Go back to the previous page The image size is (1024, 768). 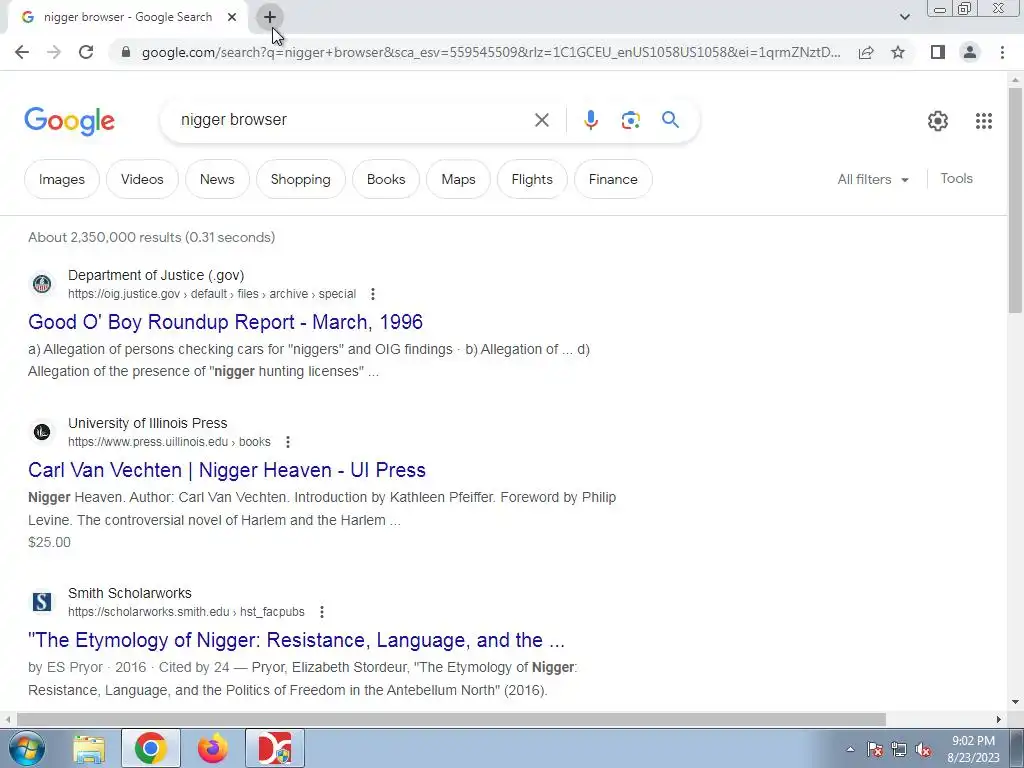22,52
